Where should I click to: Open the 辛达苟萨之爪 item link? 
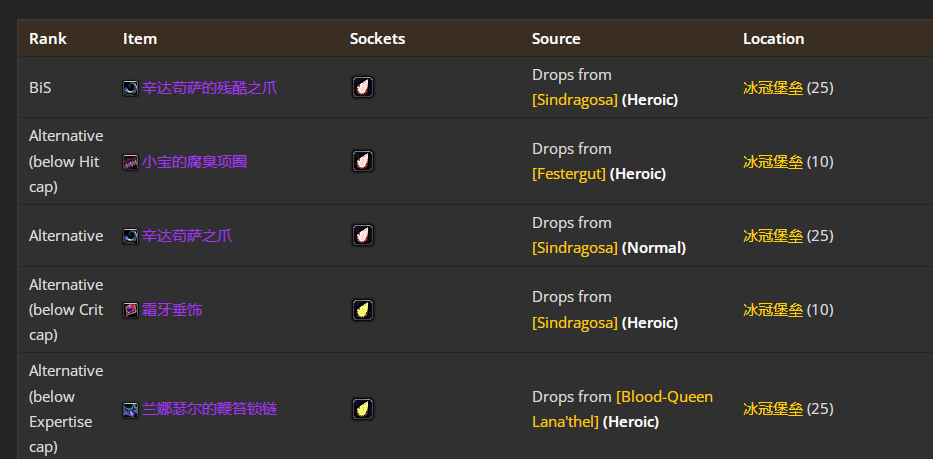[187, 236]
